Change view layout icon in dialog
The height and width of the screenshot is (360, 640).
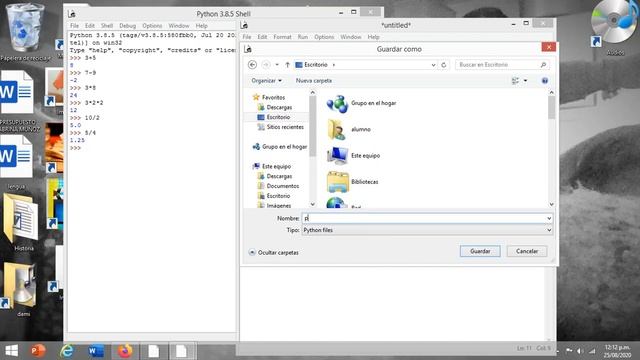[x=516, y=81]
